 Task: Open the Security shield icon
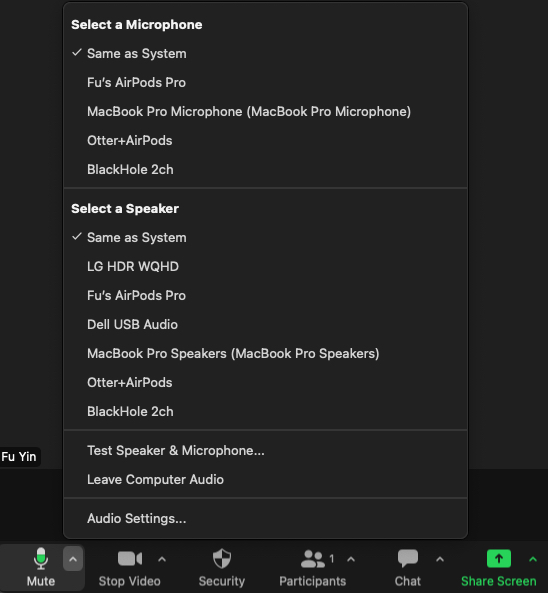222,559
